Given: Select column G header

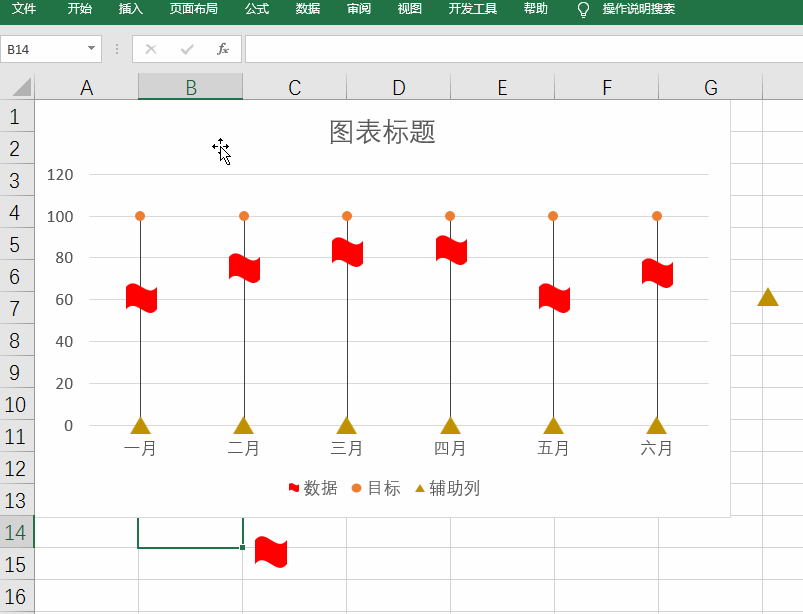Looking at the screenshot, I should 710,87.
